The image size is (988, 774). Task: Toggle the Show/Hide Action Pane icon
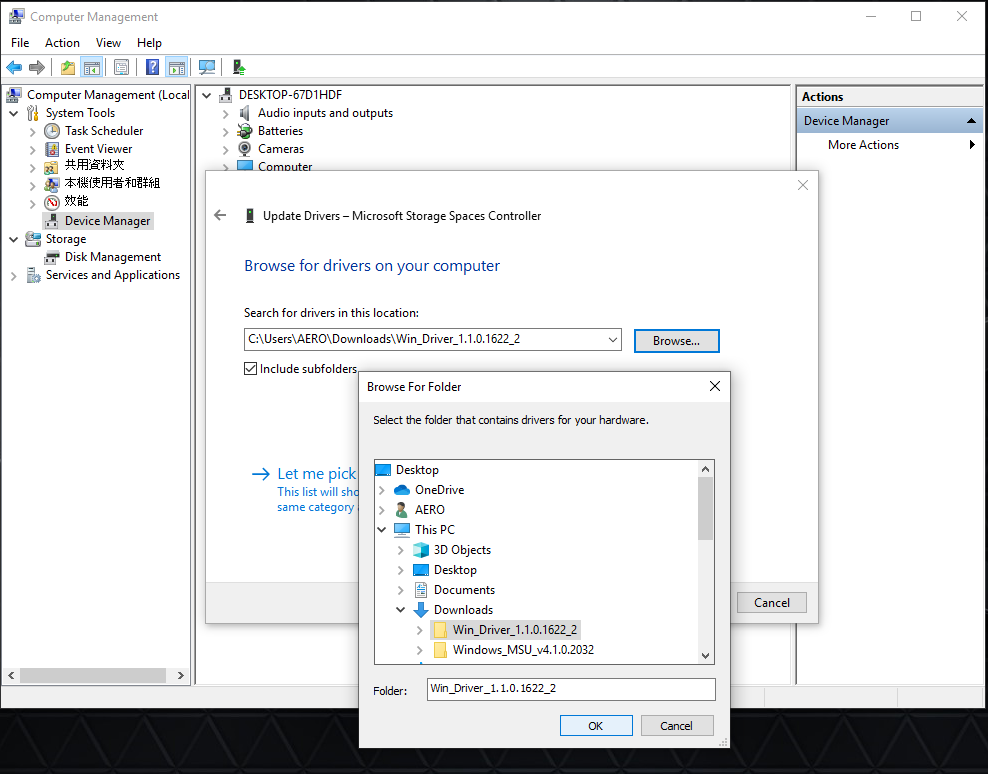click(x=177, y=67)
